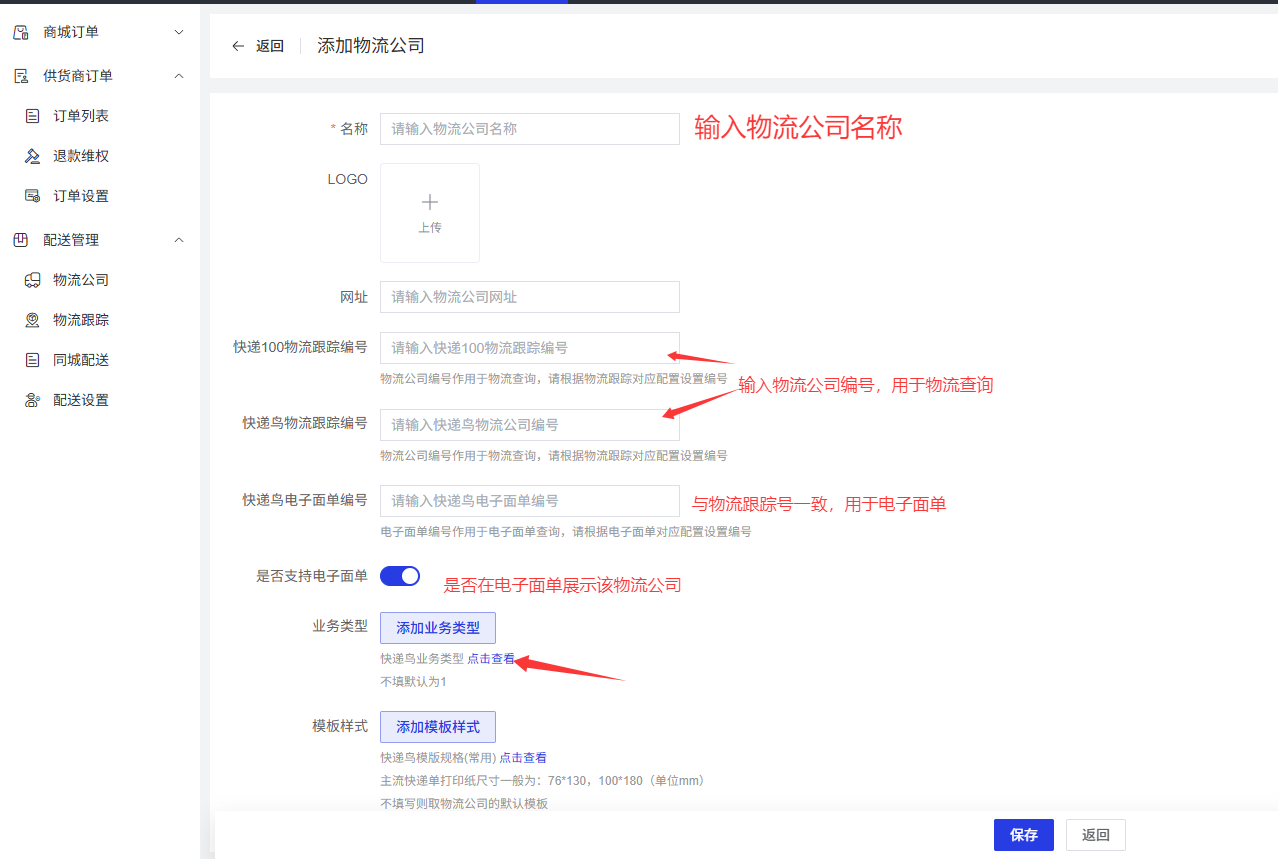This screenshot has width=1278, height=862.
Task: Click the 同城配送 icon
Action: coord(32,360)
